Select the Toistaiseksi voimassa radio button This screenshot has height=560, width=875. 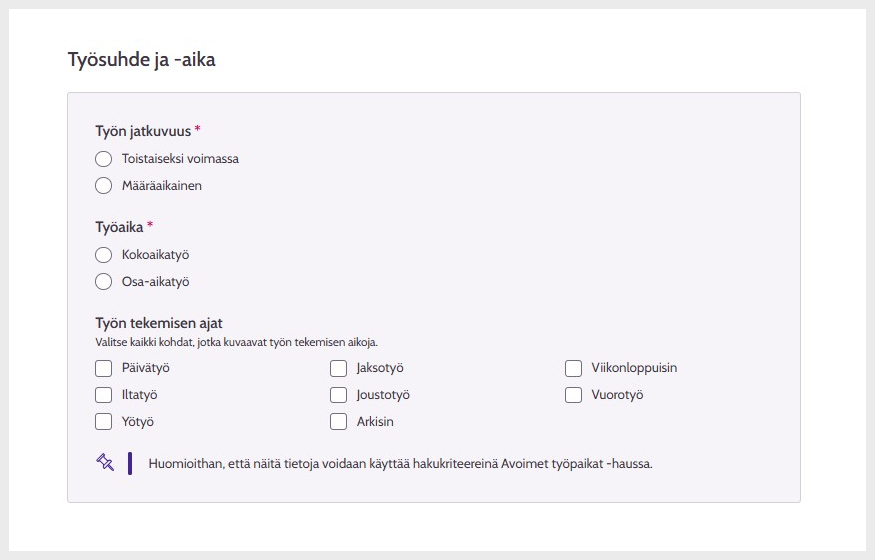pyautogui.click(x=103, y=158)
